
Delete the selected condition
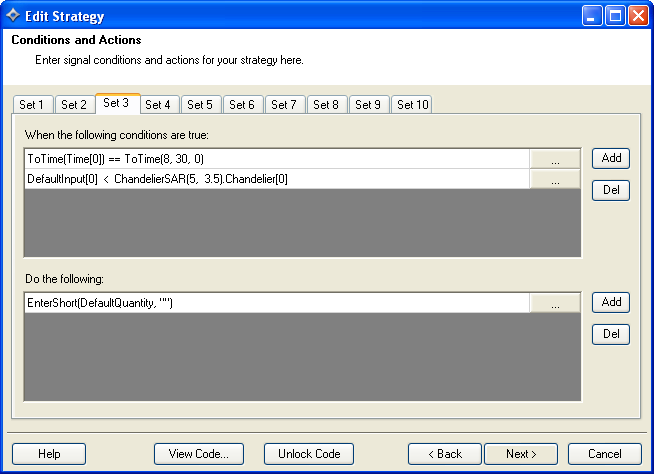point(611,190)
